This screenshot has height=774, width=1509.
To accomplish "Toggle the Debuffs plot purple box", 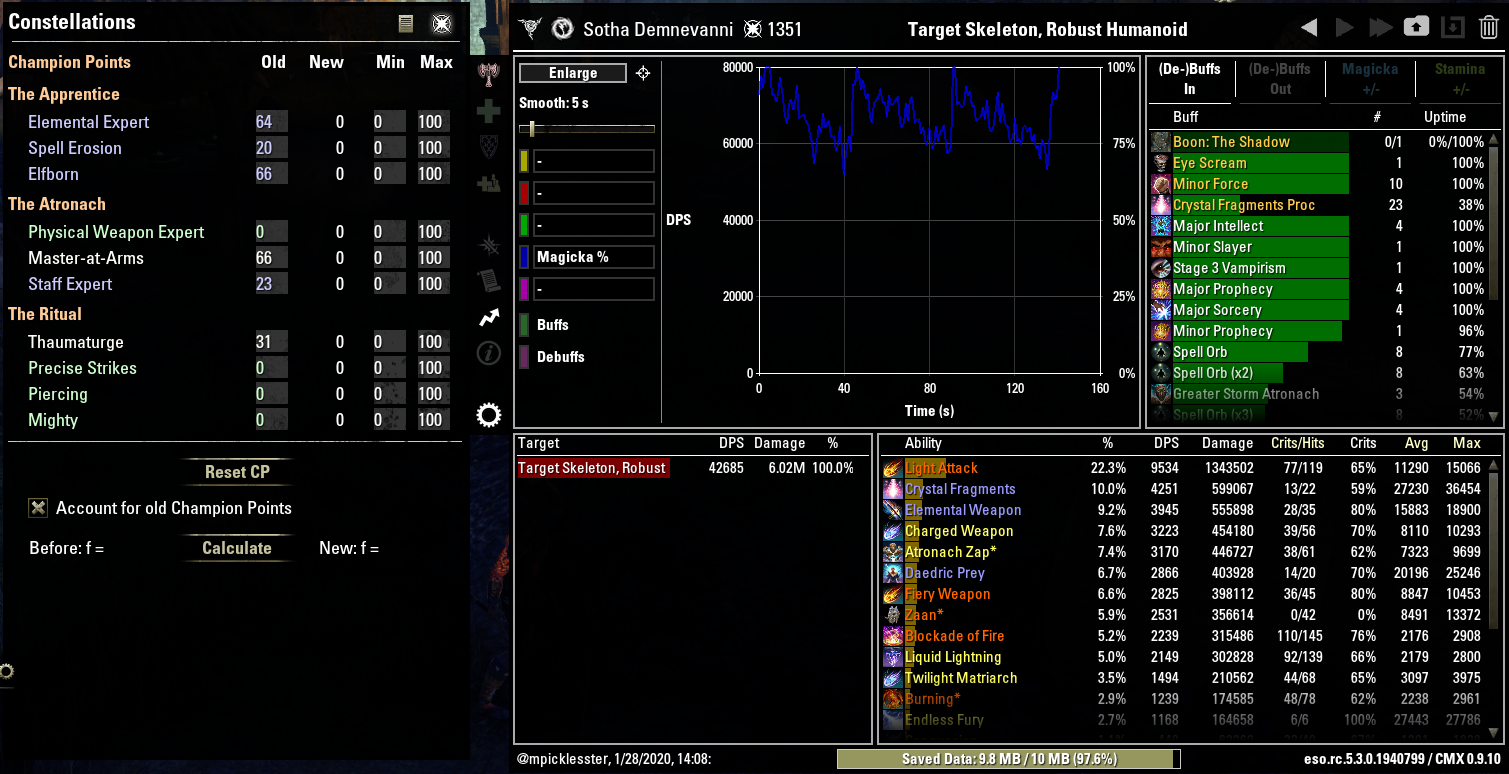I will [x=525, y=357].
